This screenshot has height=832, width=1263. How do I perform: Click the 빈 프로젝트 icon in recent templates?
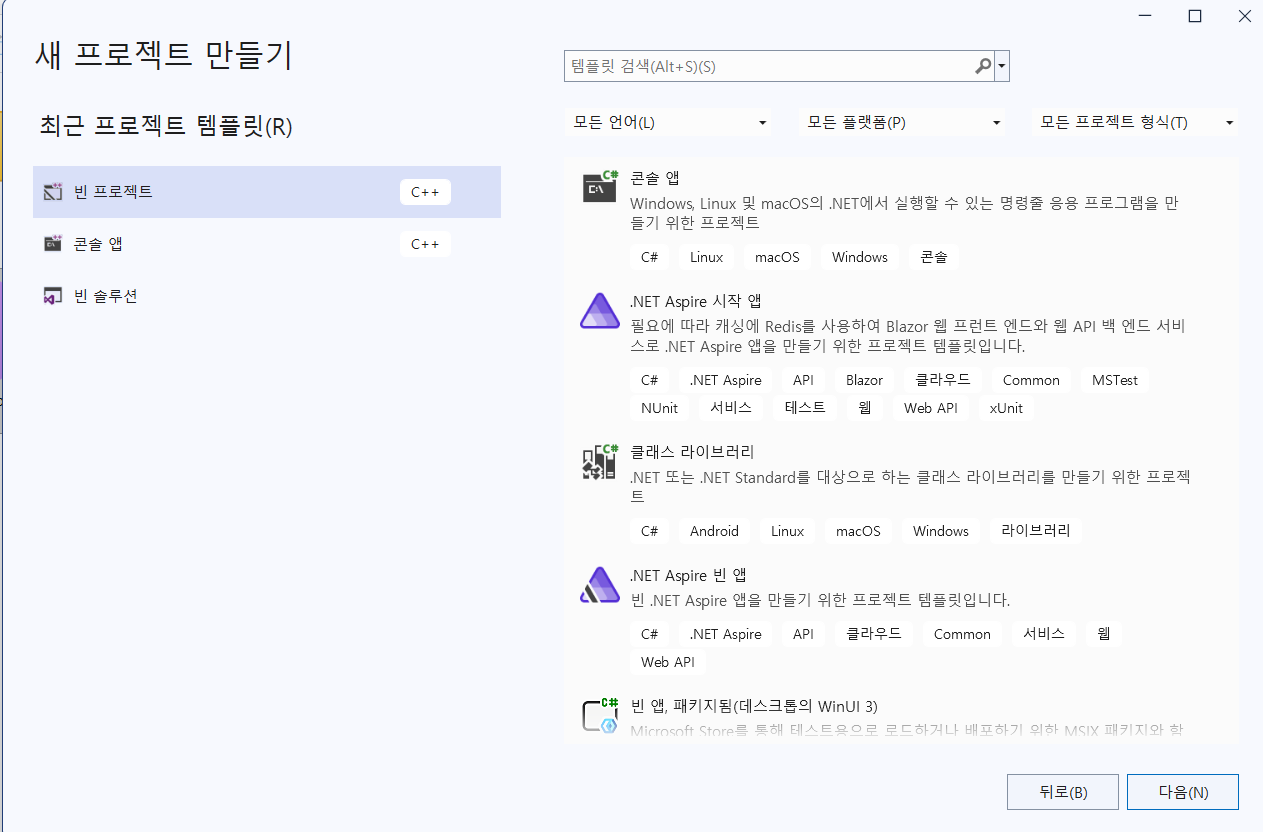tap(53, 191)
